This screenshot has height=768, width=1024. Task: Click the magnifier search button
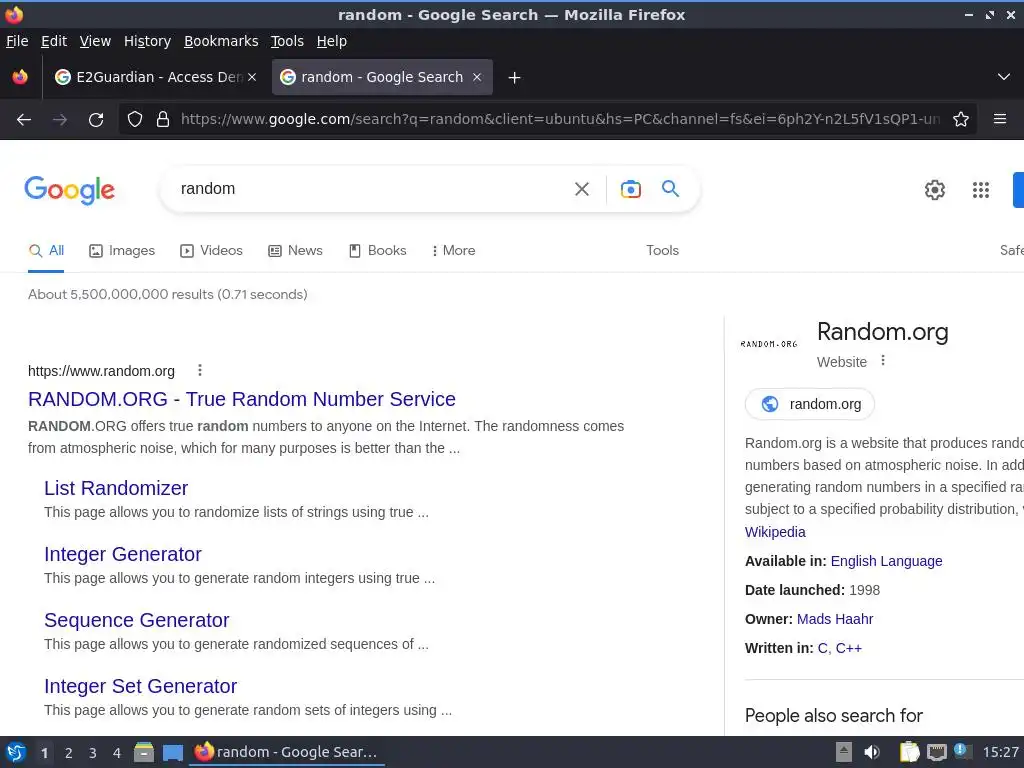click(671, 189)
